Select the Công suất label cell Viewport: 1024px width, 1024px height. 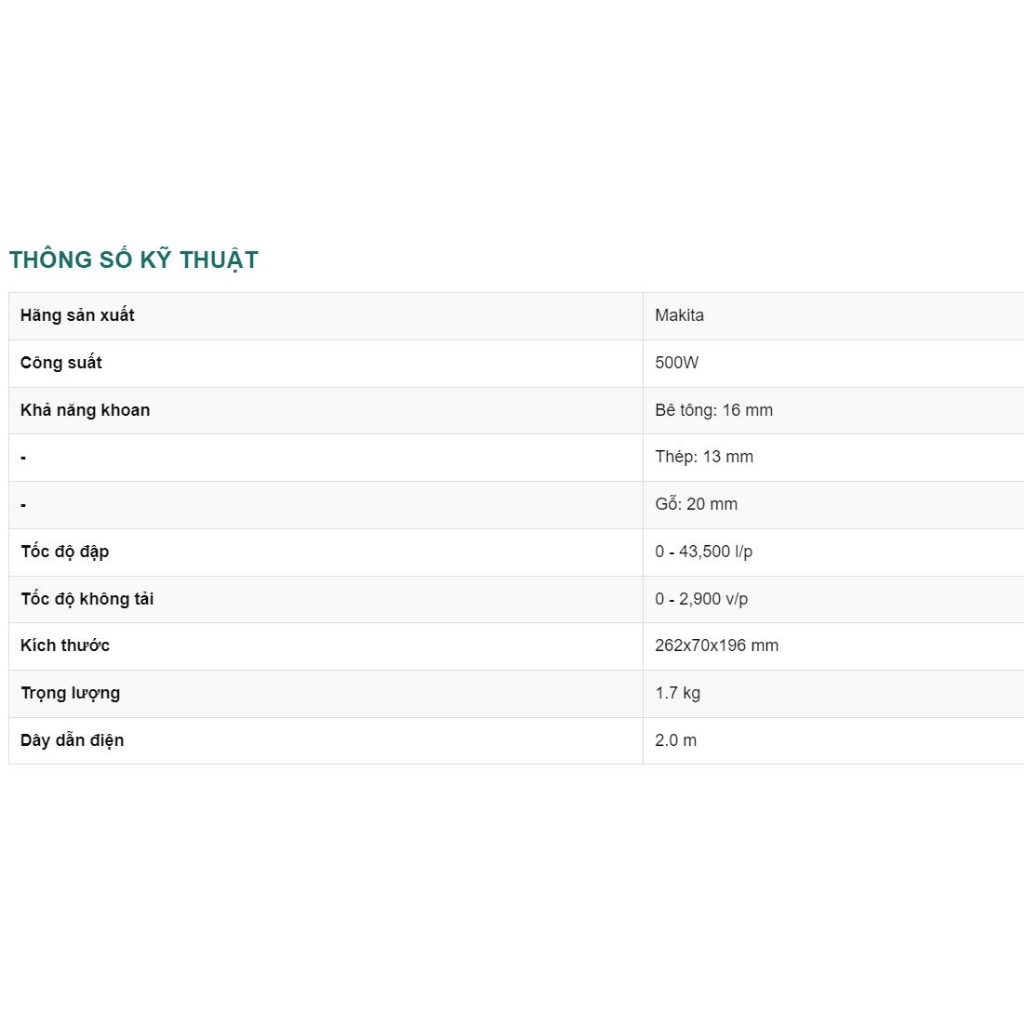[61, 363]
